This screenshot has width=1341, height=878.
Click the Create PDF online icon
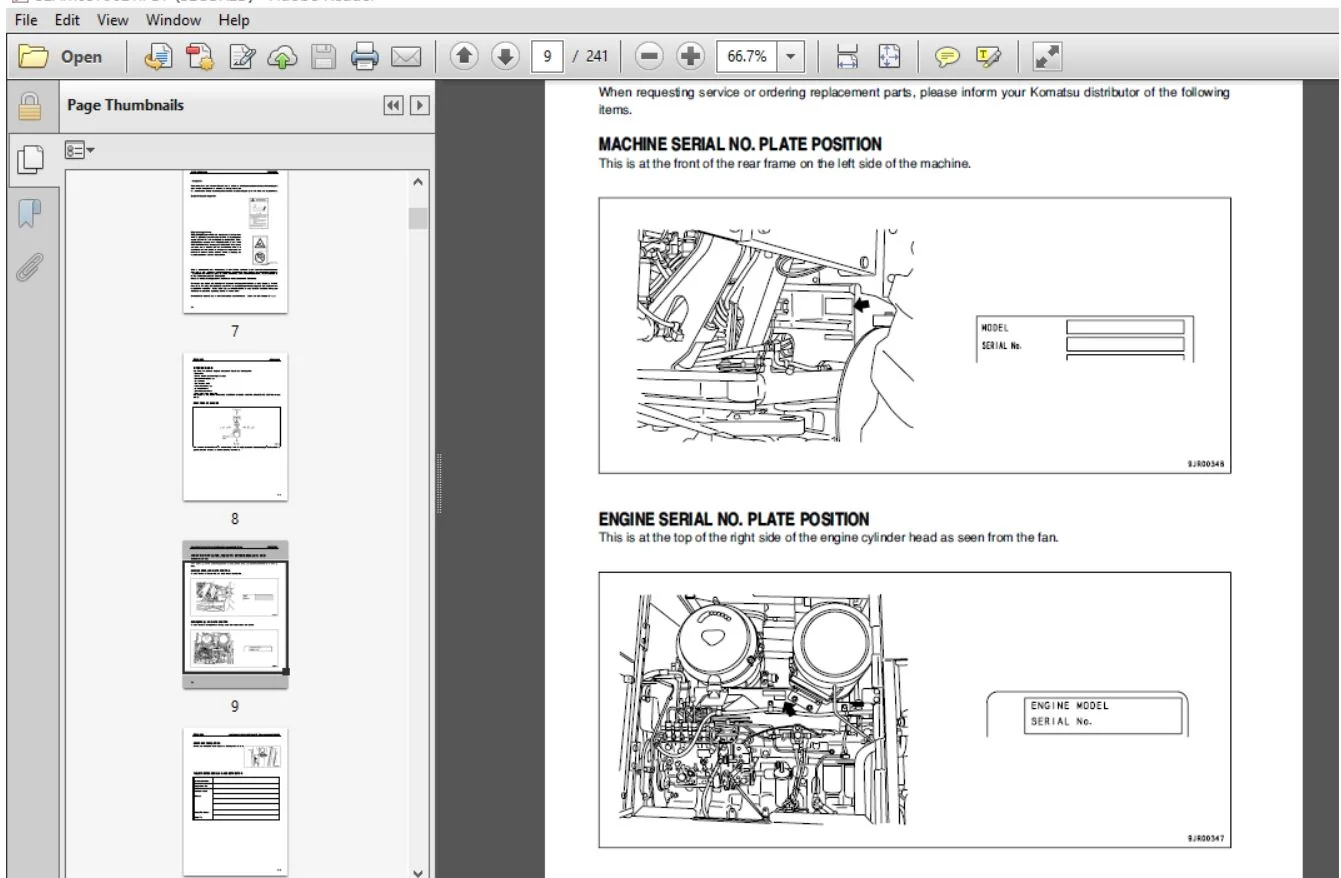158,57
